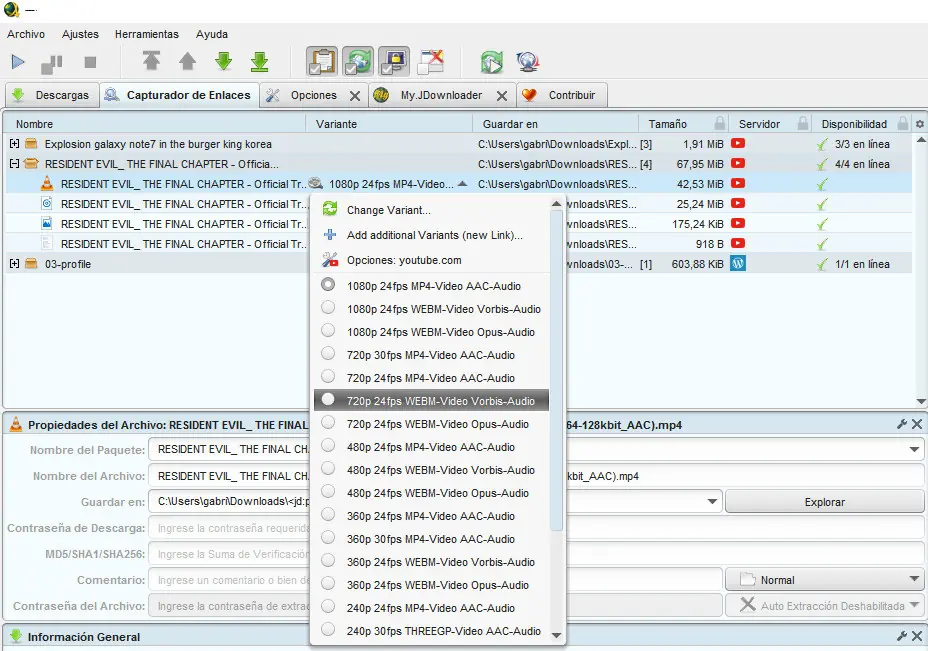928x651 pixels.
Task: Select 720p 24fps MP4-Video AAC-Audio
Action: click(x=431, y=378)
